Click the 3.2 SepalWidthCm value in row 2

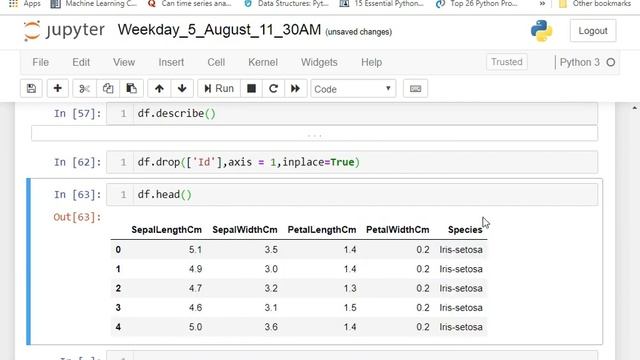click(x=271, y=288)
